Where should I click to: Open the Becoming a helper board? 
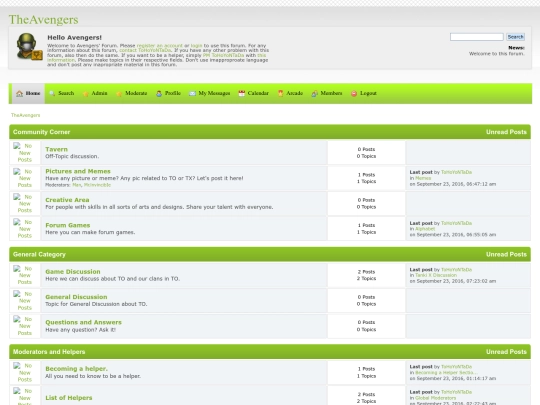76,368
